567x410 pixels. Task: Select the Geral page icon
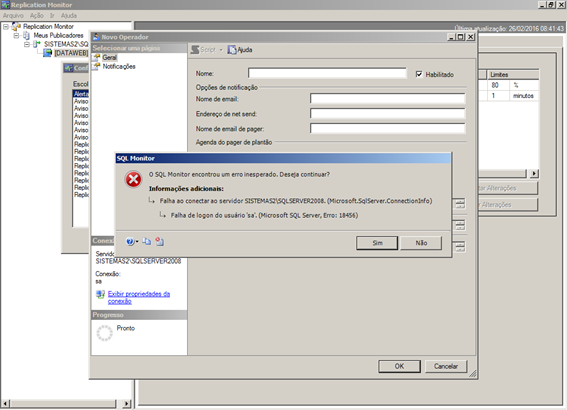(97, 57)
